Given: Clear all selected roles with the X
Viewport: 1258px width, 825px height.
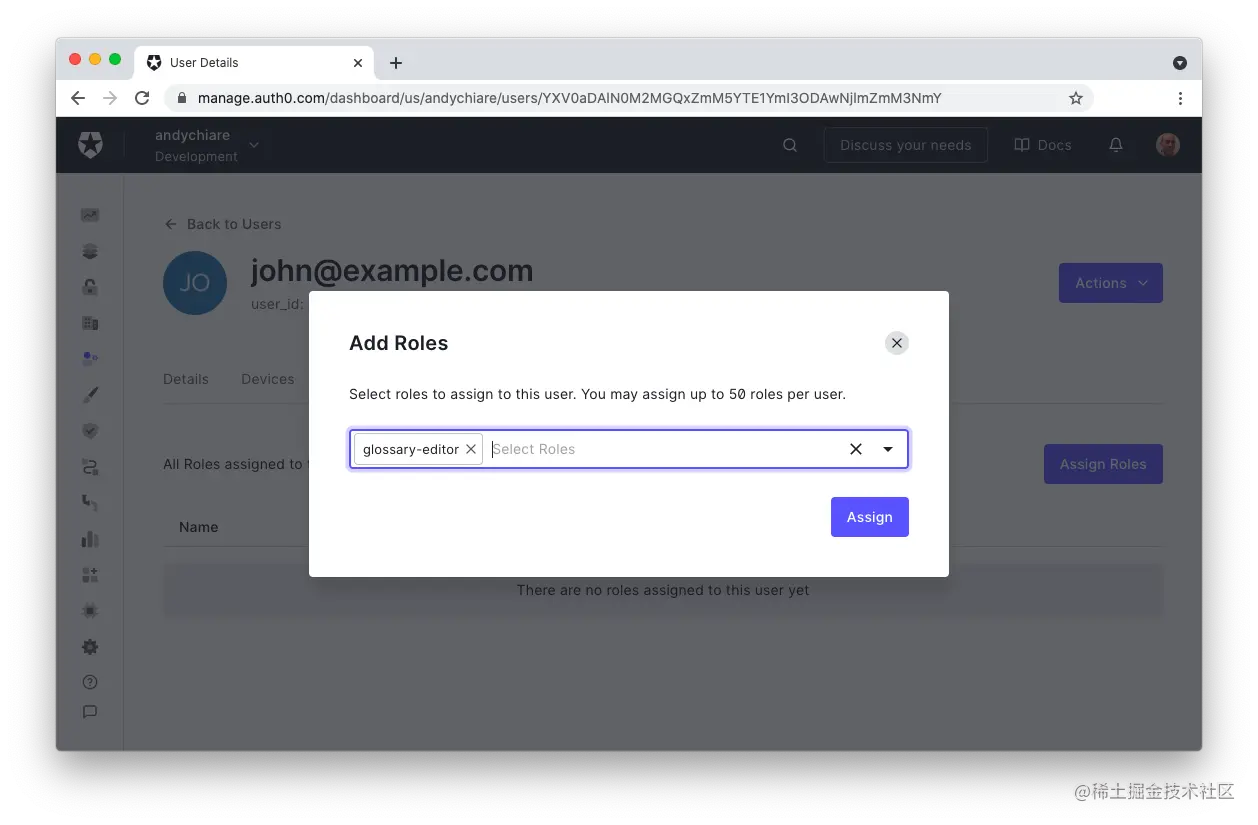Looking at the screenshot, I should coord(856,449).
